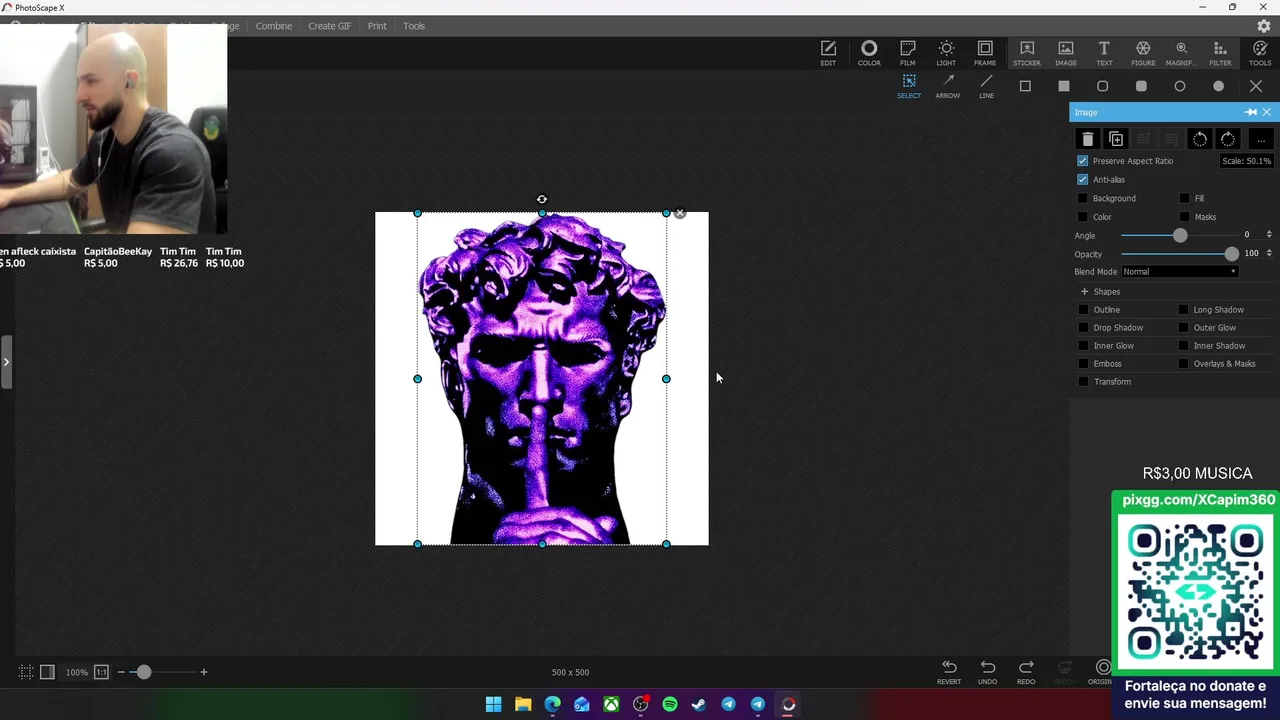Open PhotoScape settings gear
Image resolution: width=1280 pixels, height=720 pixels.
[1264, 26]
